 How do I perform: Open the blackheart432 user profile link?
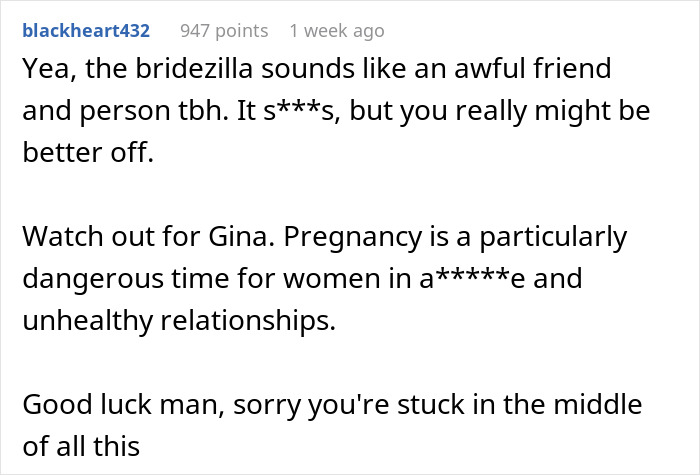(85, 31)
